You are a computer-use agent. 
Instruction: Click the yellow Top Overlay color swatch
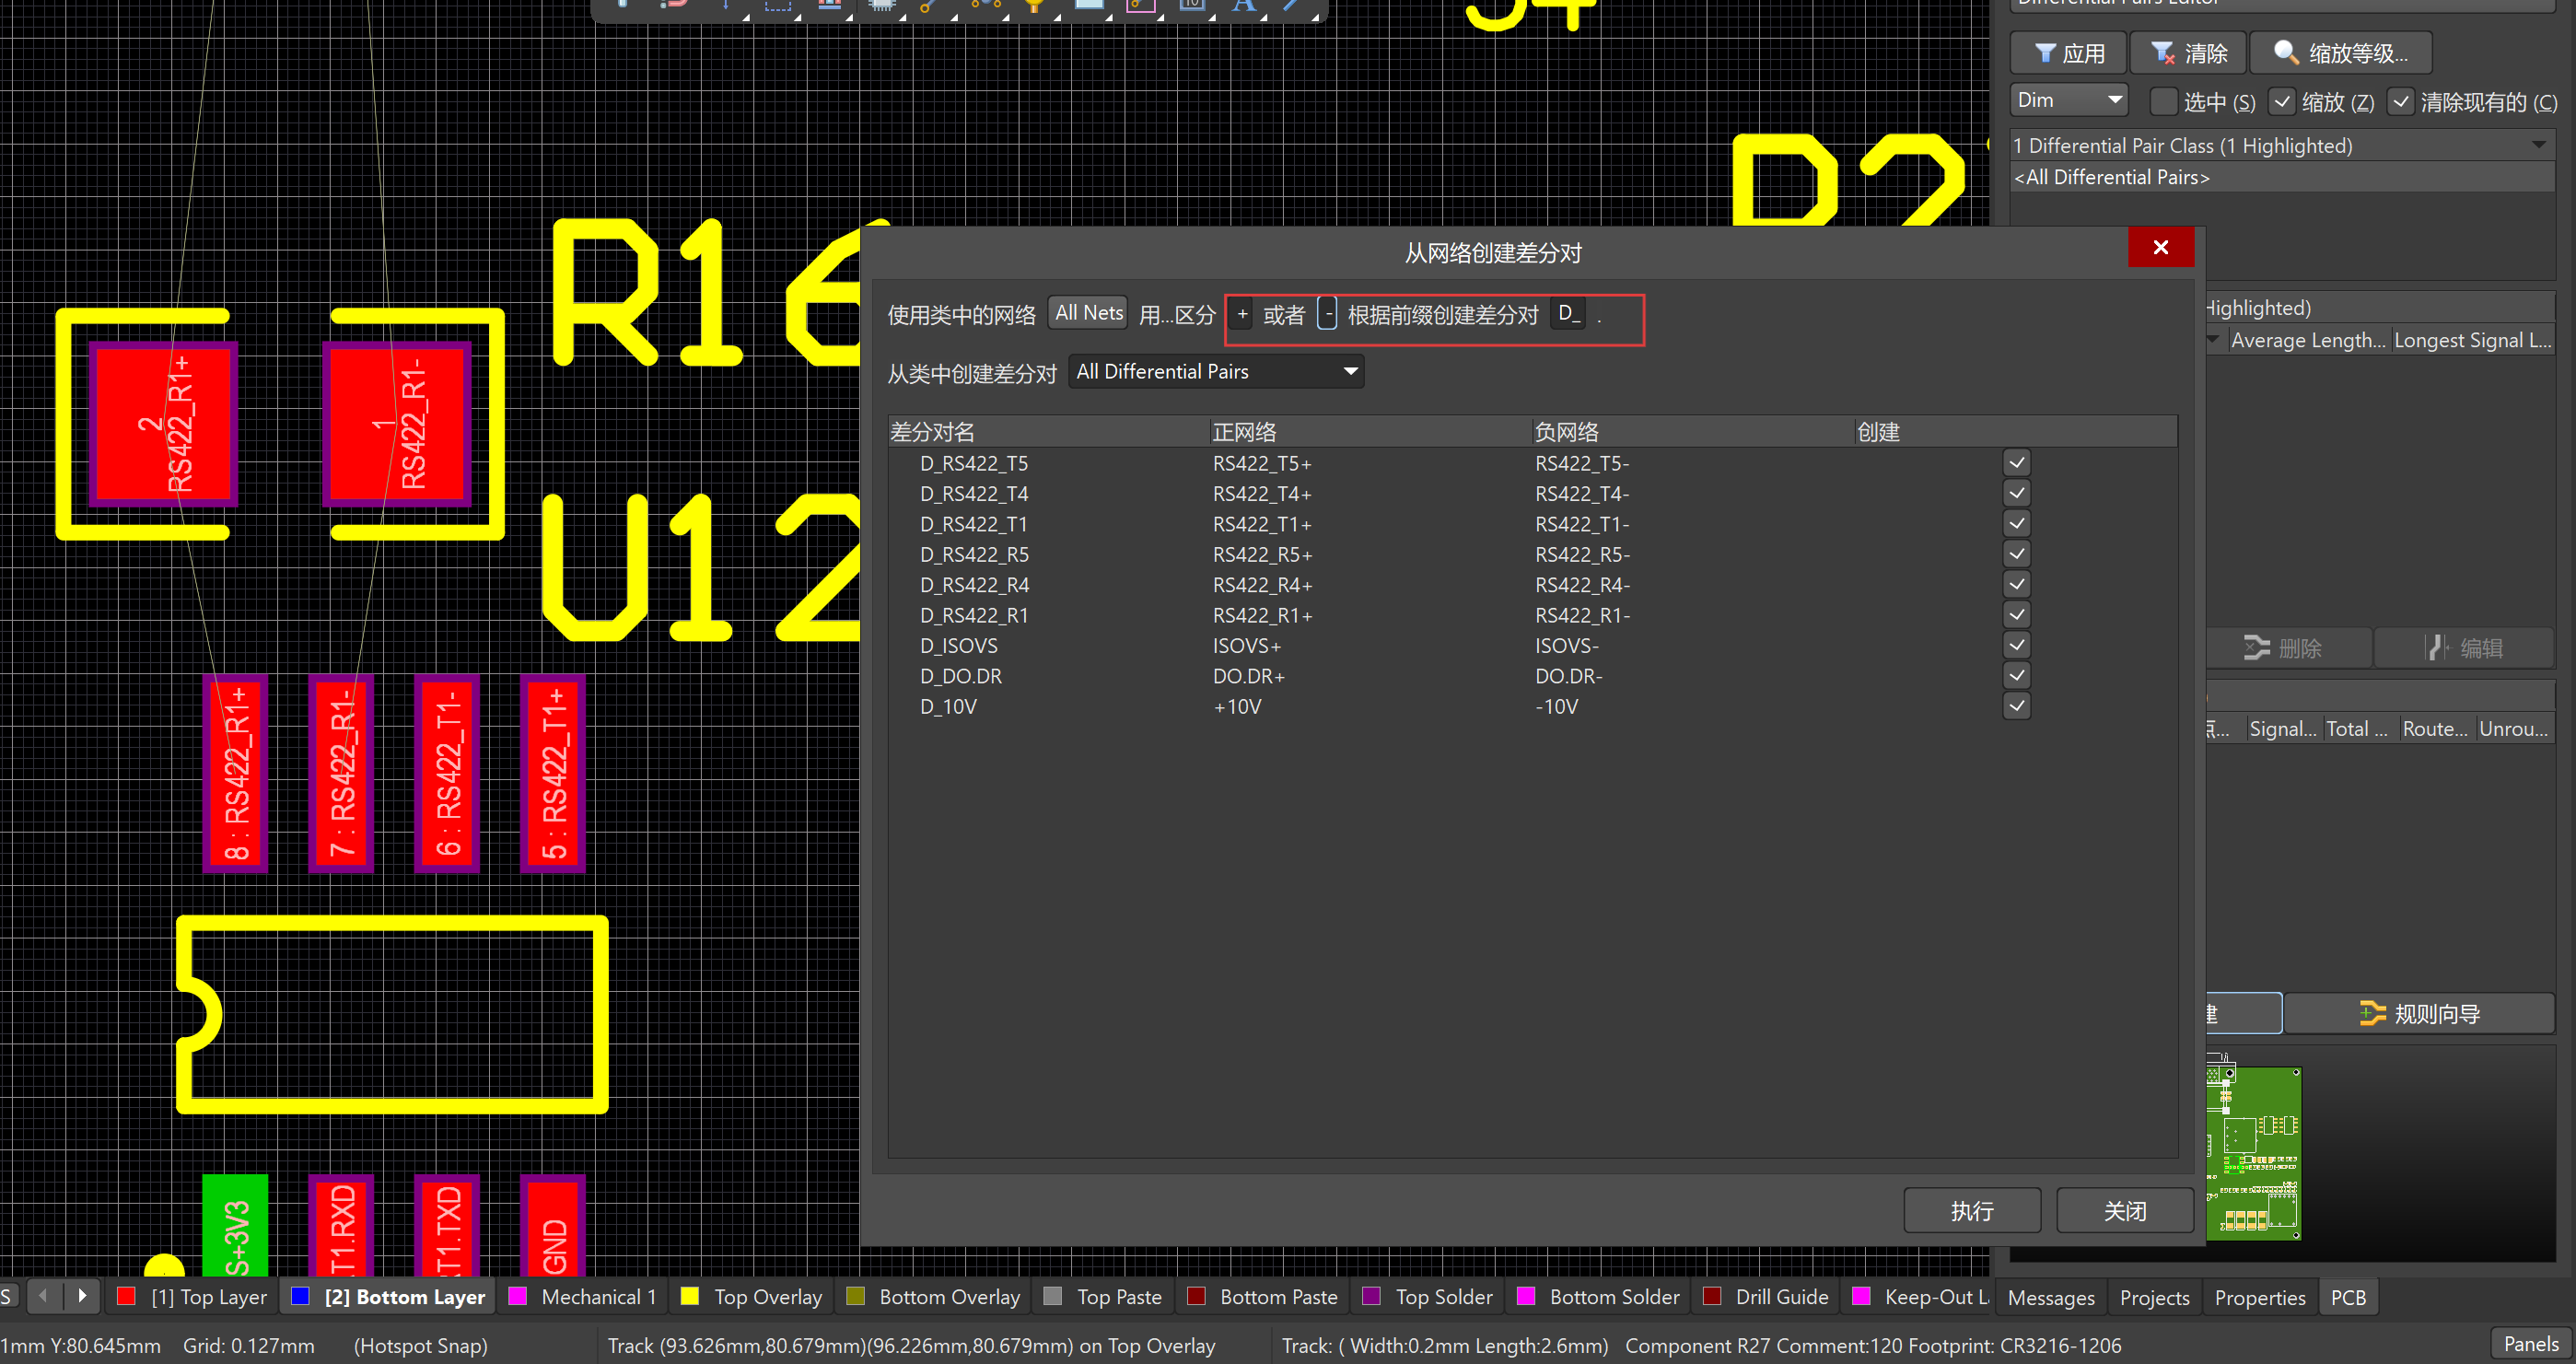click(690, 1296)
